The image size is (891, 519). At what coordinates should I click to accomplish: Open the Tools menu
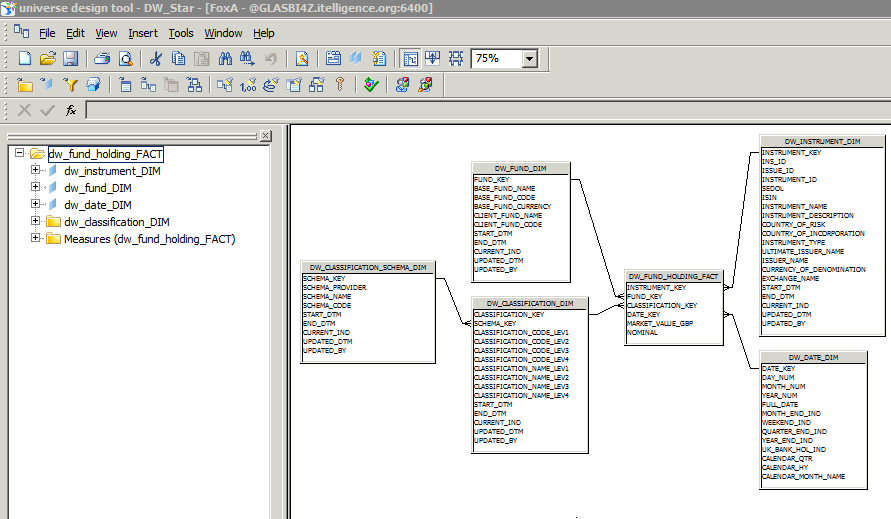click(x=181, y=33)
